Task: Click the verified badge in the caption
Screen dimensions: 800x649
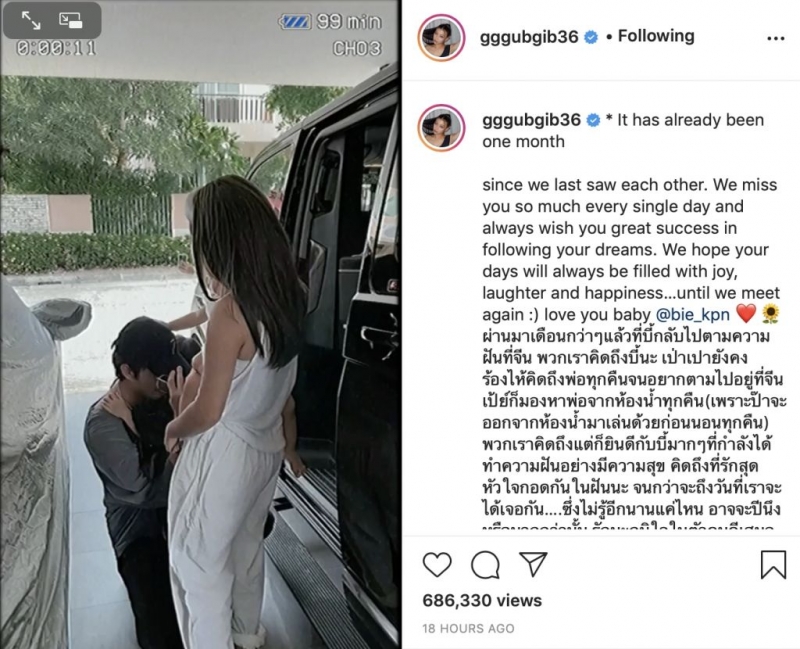Action: pyautogui.click(x=593, y=120)
